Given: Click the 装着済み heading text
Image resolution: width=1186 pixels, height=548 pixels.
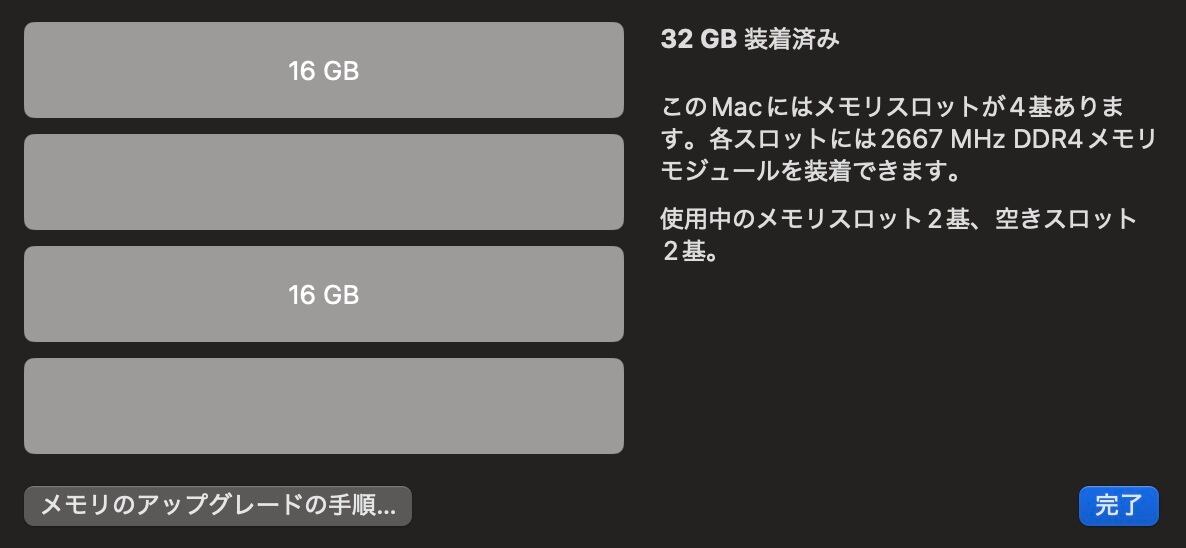Looking at the screenshot, I should (x=792, y=40).
